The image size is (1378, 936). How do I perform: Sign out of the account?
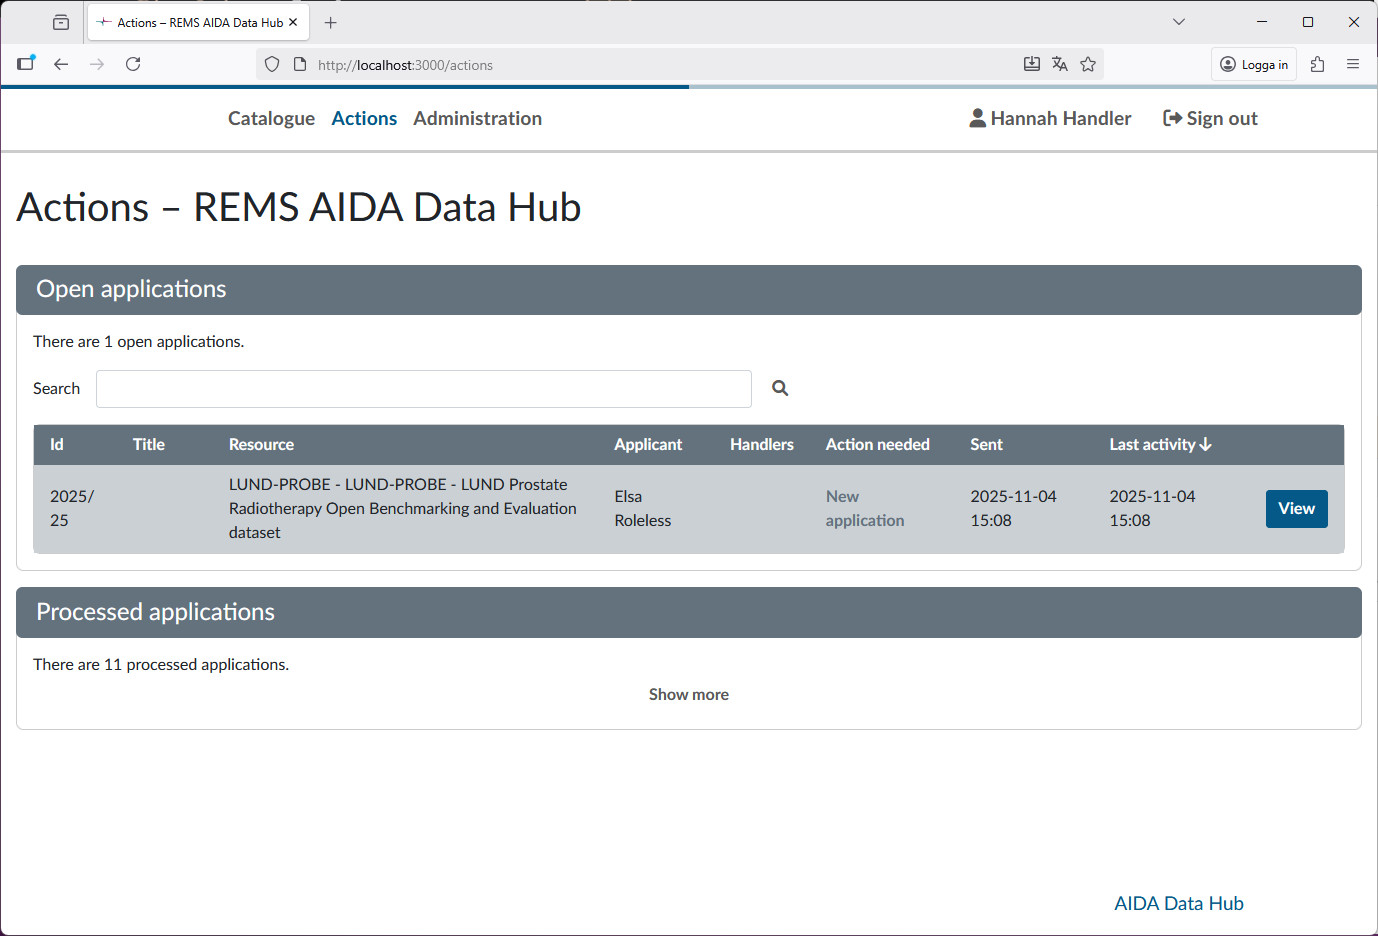(x=1210, y=118)
